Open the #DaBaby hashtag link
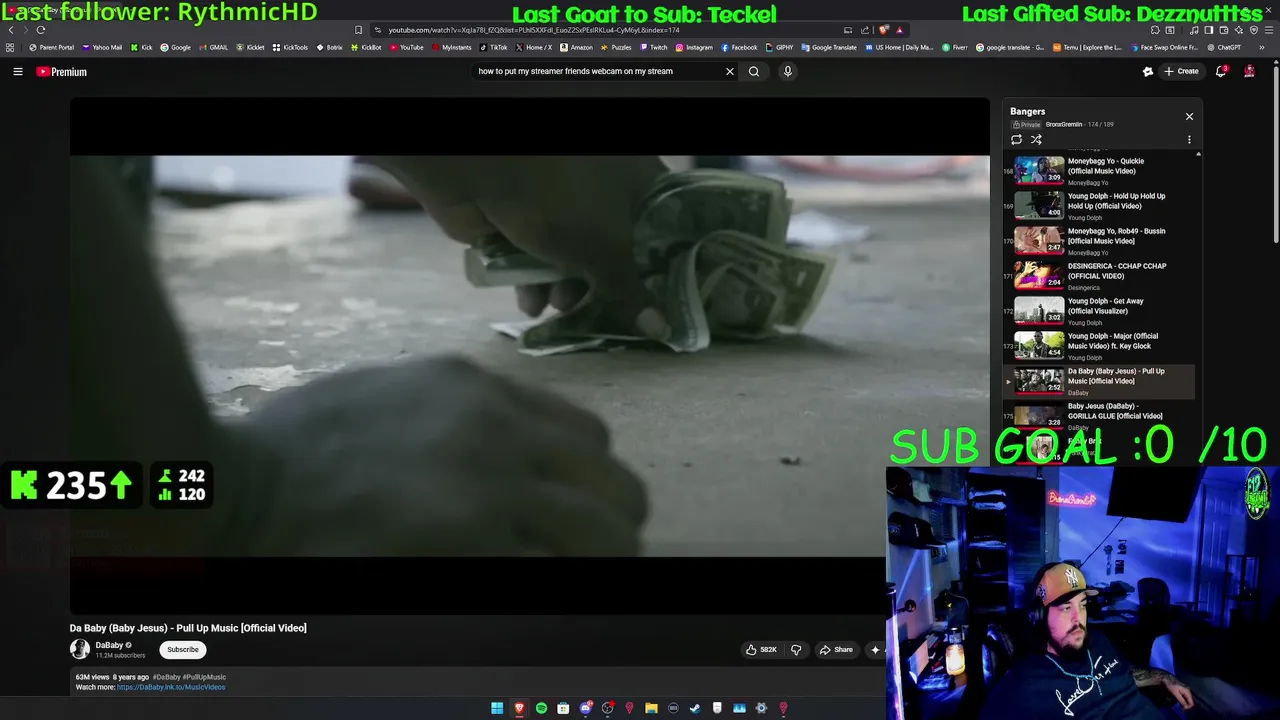The width and height of the screenshot is (1280, 720). tap(167, 677)
